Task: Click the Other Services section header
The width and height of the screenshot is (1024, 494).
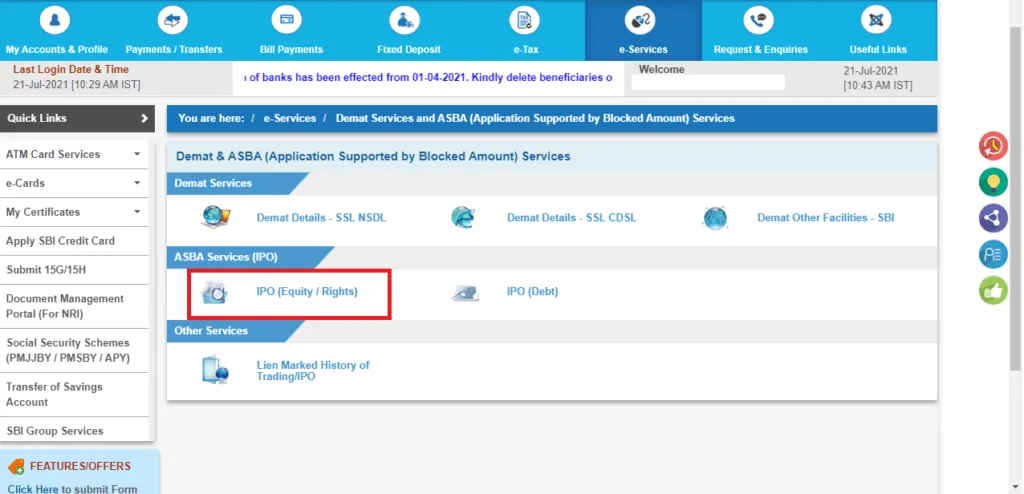Action: click(211, 331)
